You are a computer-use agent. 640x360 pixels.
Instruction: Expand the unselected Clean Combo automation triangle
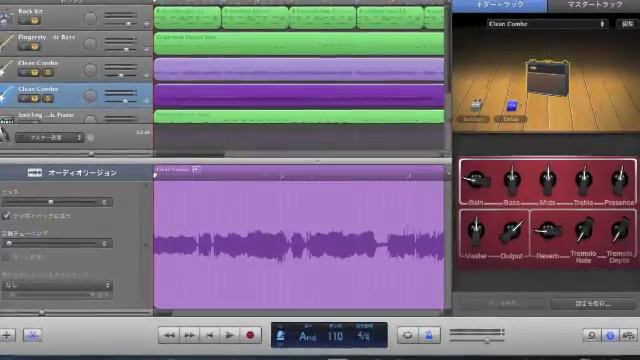coord(147,75)
